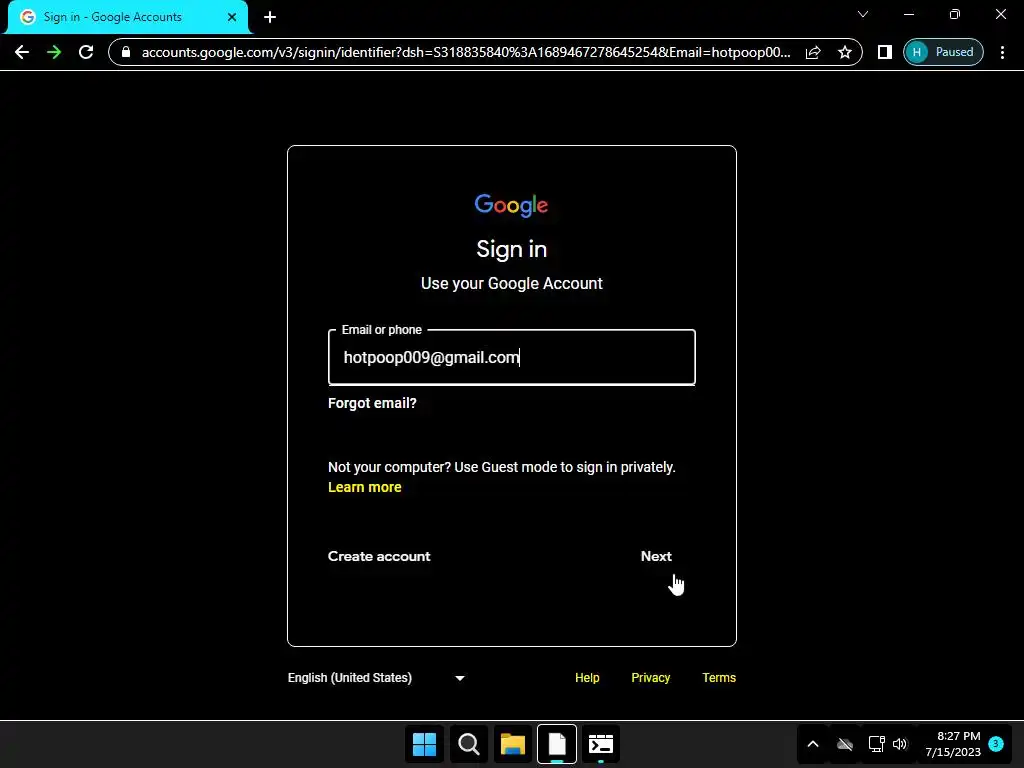Viewport: 1024px width, 768px height.
Task: Click the cloud sync tray icon
Action: pos(845,744)
